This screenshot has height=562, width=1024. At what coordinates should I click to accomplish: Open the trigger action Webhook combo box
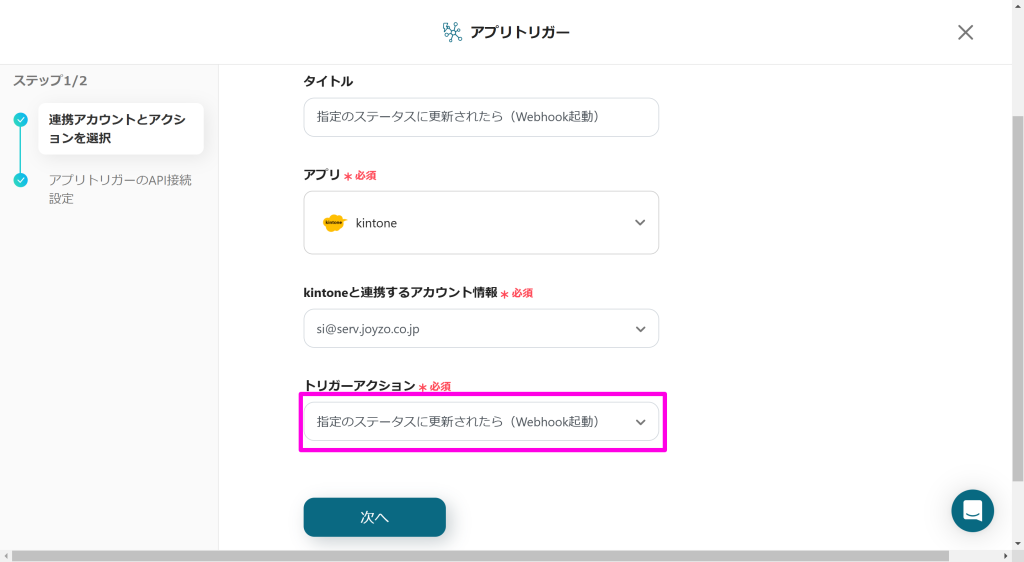pos(481,422)
